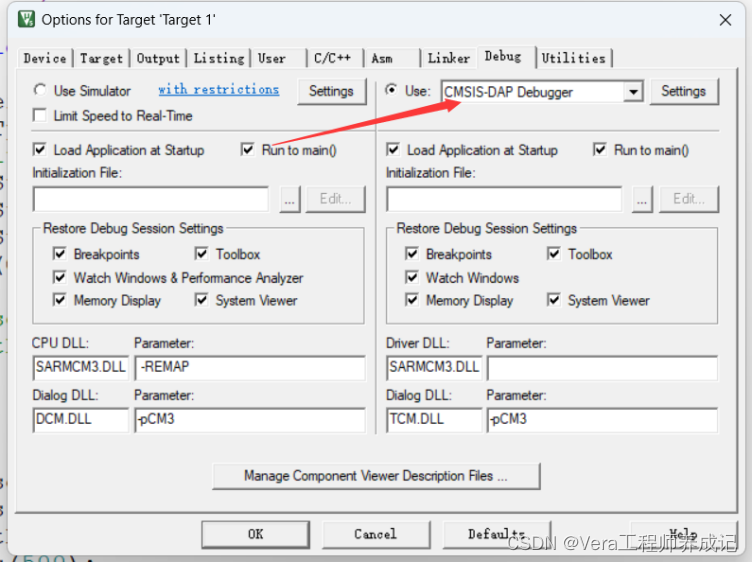
Task: Click Dialog DLL field TCM.DLL
Action: tap(434, 420)
